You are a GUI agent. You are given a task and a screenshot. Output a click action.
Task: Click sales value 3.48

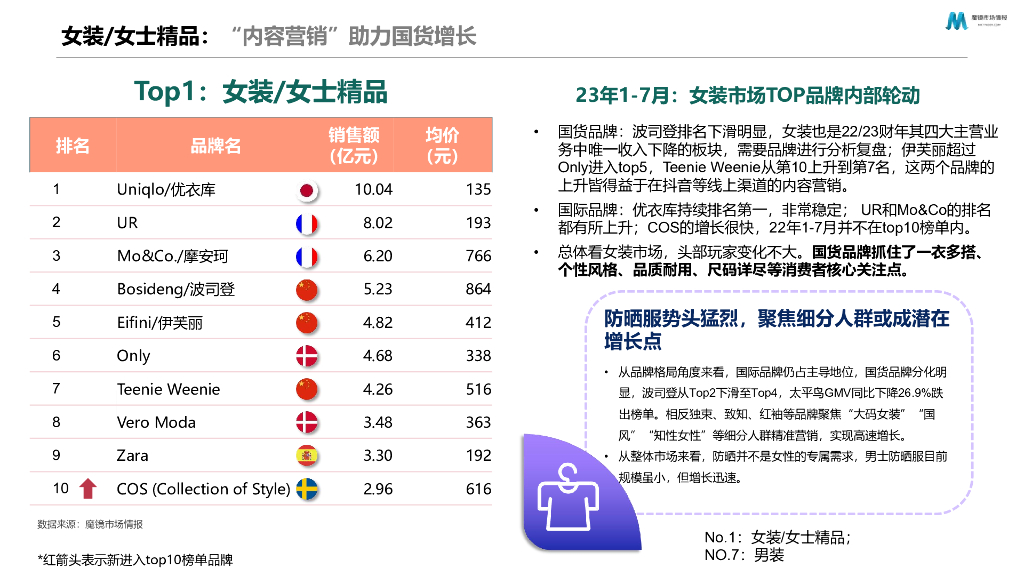click(x=378, y=423)
